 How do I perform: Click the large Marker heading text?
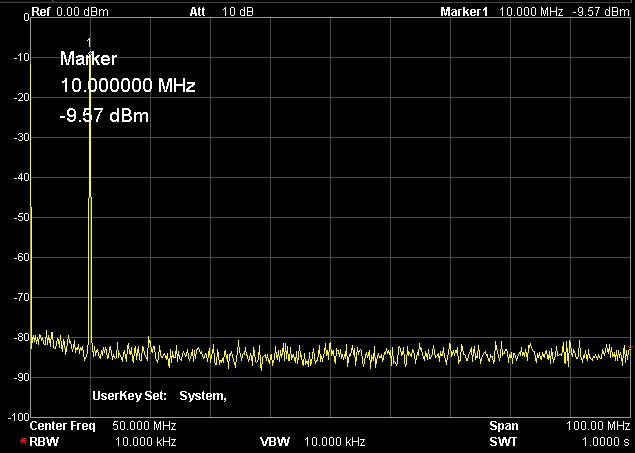click(88, 59)
